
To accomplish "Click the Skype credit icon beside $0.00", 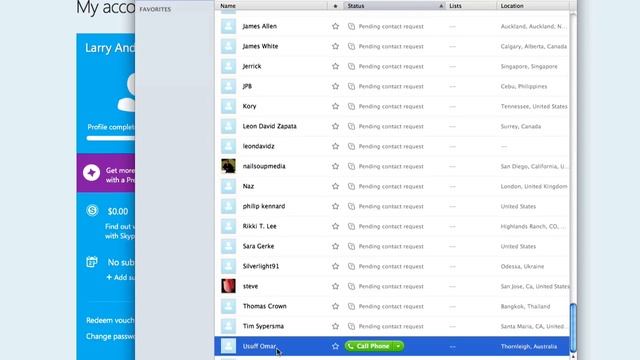I will (x=92, y=211).
